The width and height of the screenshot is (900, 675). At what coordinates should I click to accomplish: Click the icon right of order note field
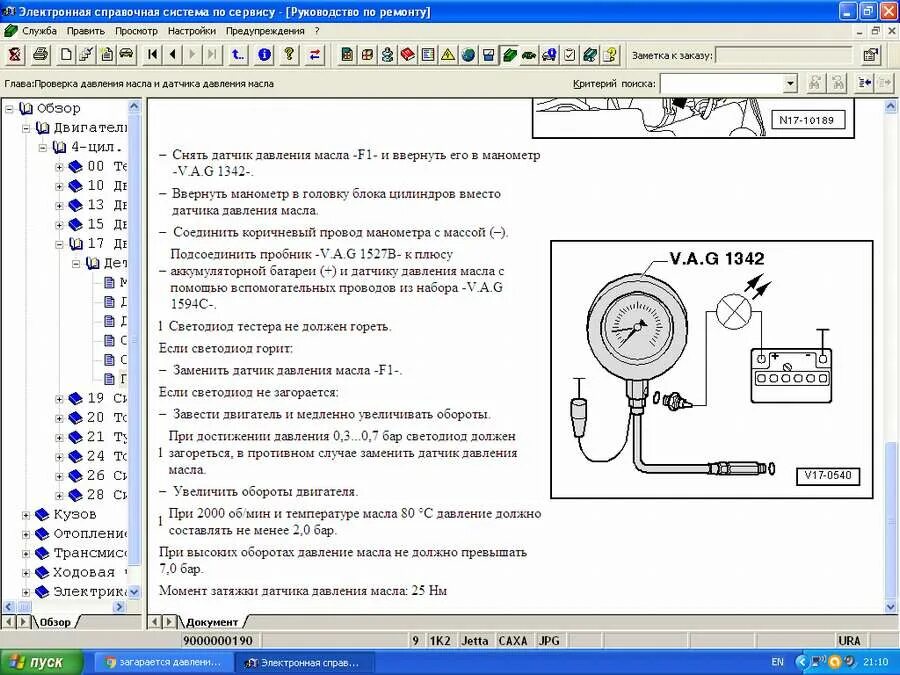(871, 55)
